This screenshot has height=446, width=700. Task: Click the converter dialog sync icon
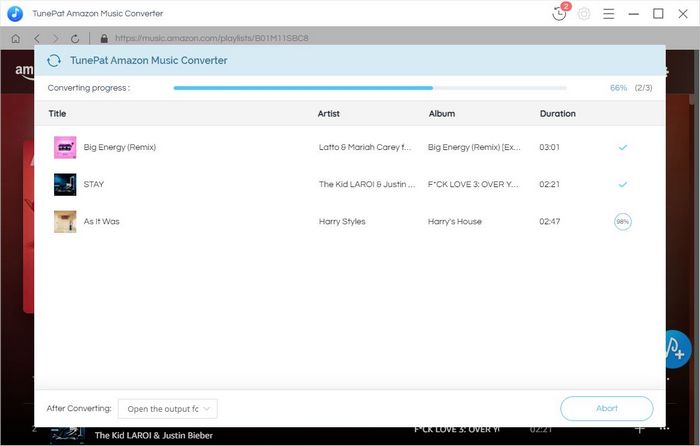pos(54,60)
